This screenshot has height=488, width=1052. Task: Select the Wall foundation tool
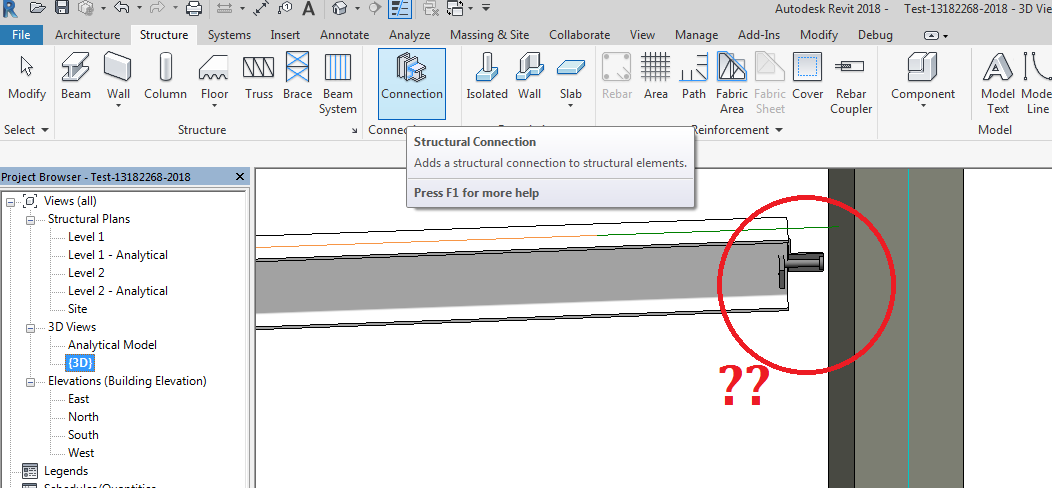pos(529,77)
